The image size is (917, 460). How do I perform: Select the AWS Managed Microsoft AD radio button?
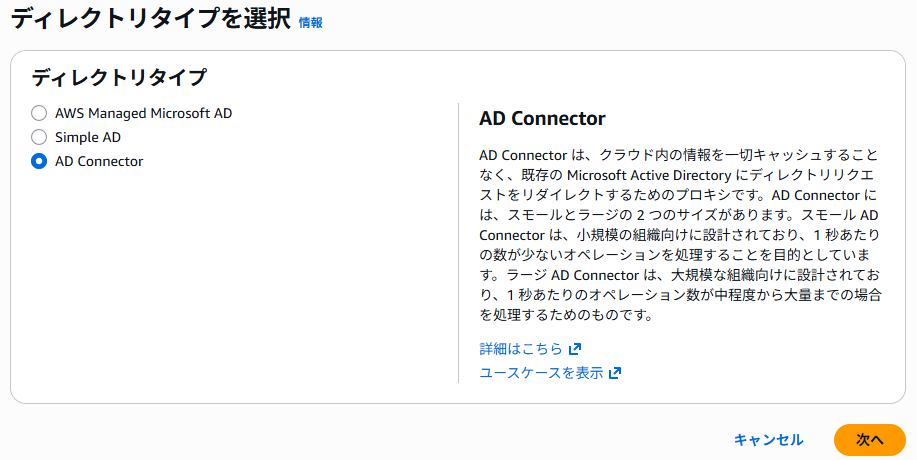click(39, 113)
